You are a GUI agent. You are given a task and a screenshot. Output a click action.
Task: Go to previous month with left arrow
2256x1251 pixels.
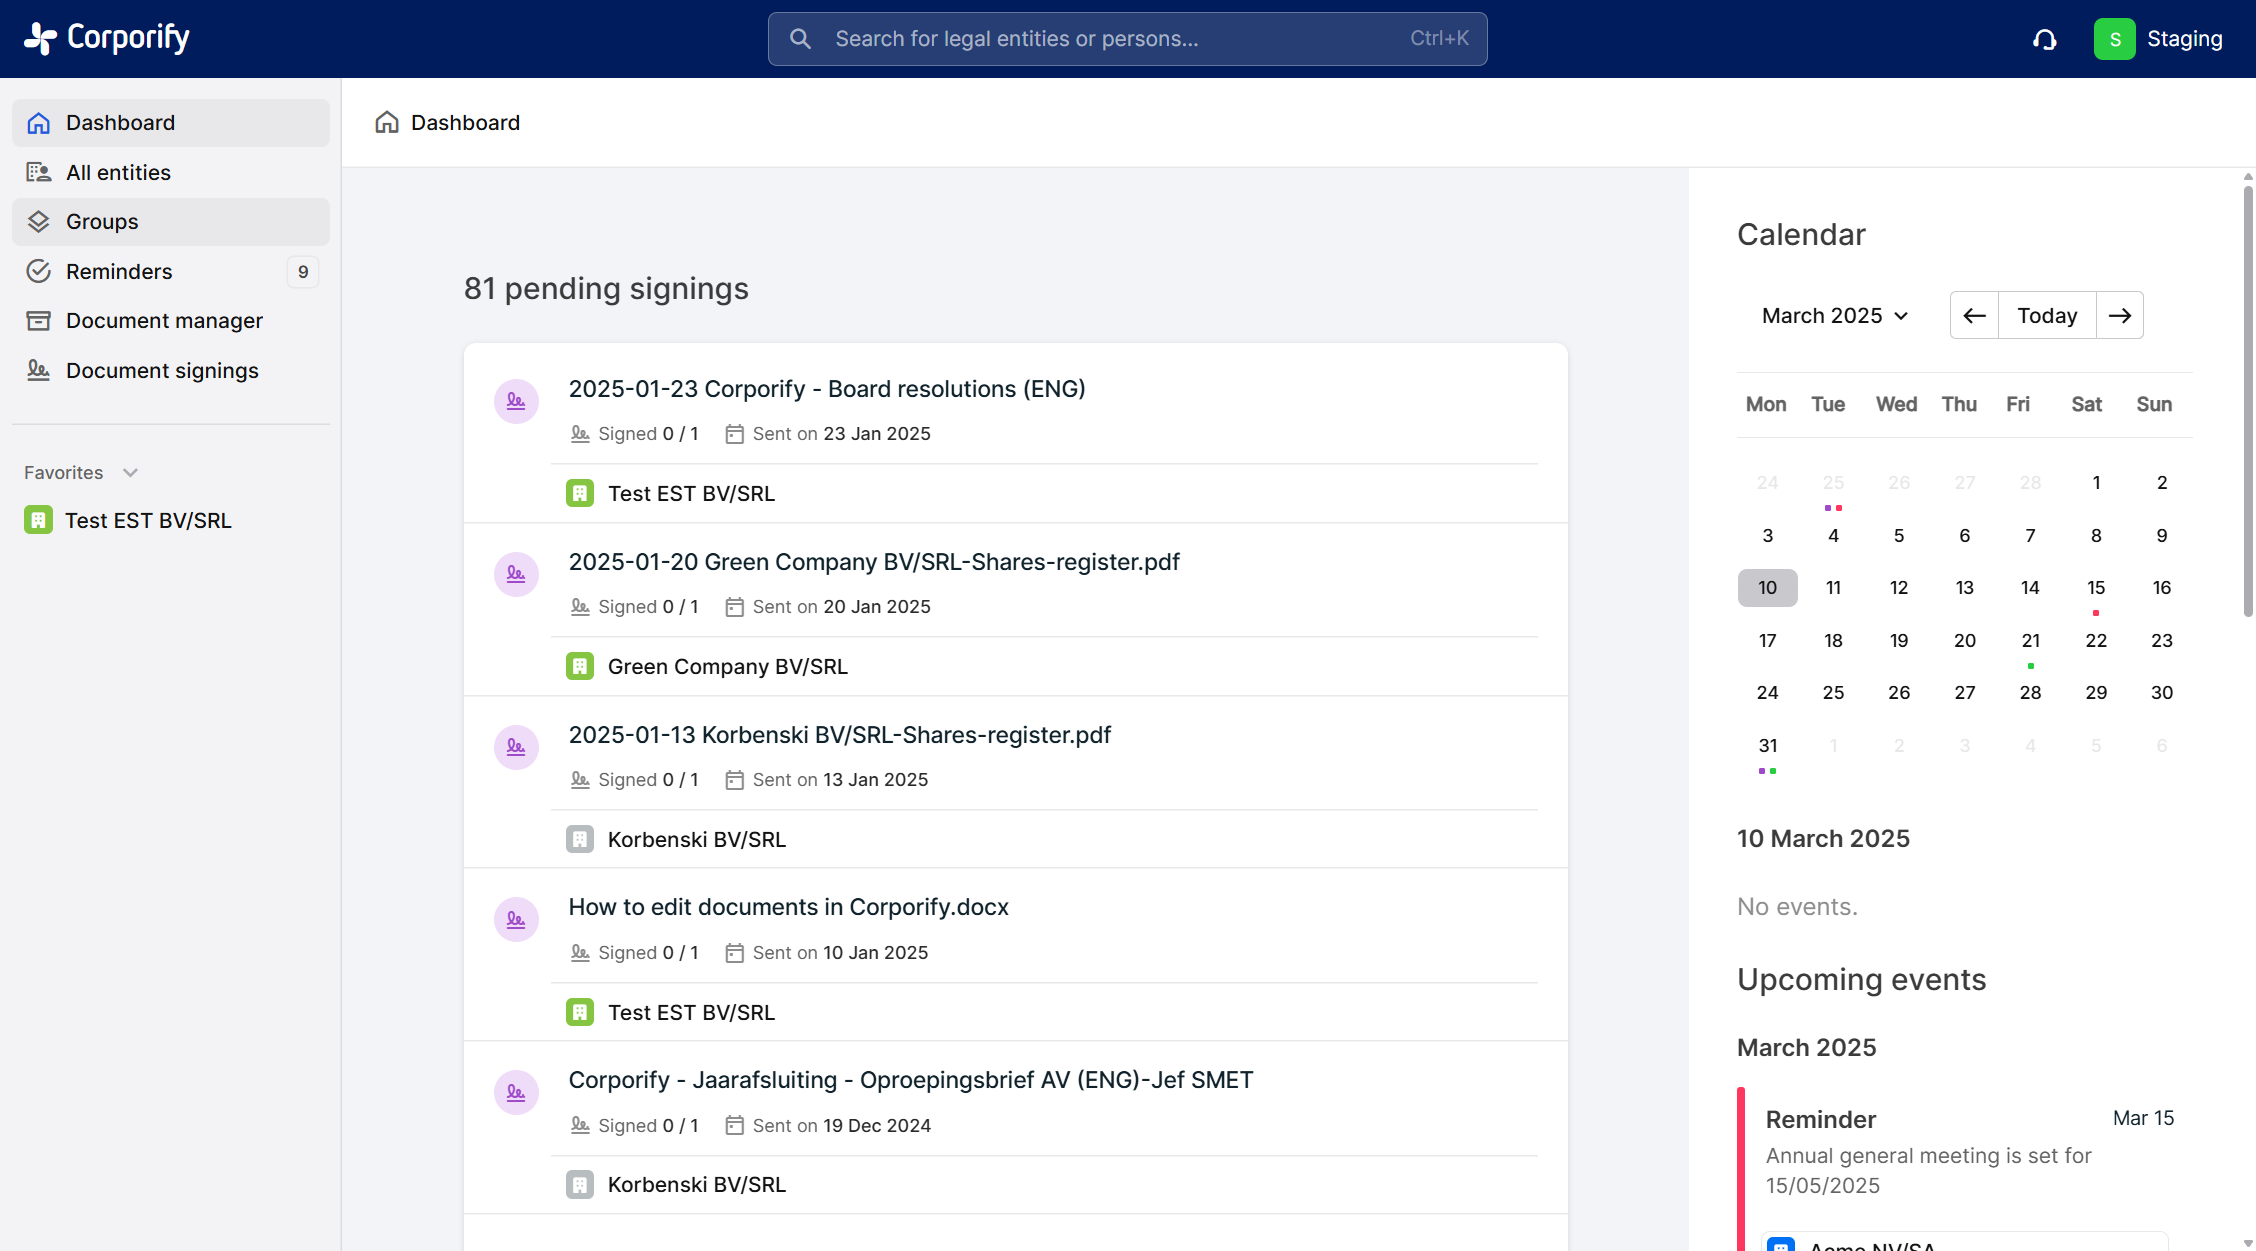pyautogui.click(x=1974, y=316)
